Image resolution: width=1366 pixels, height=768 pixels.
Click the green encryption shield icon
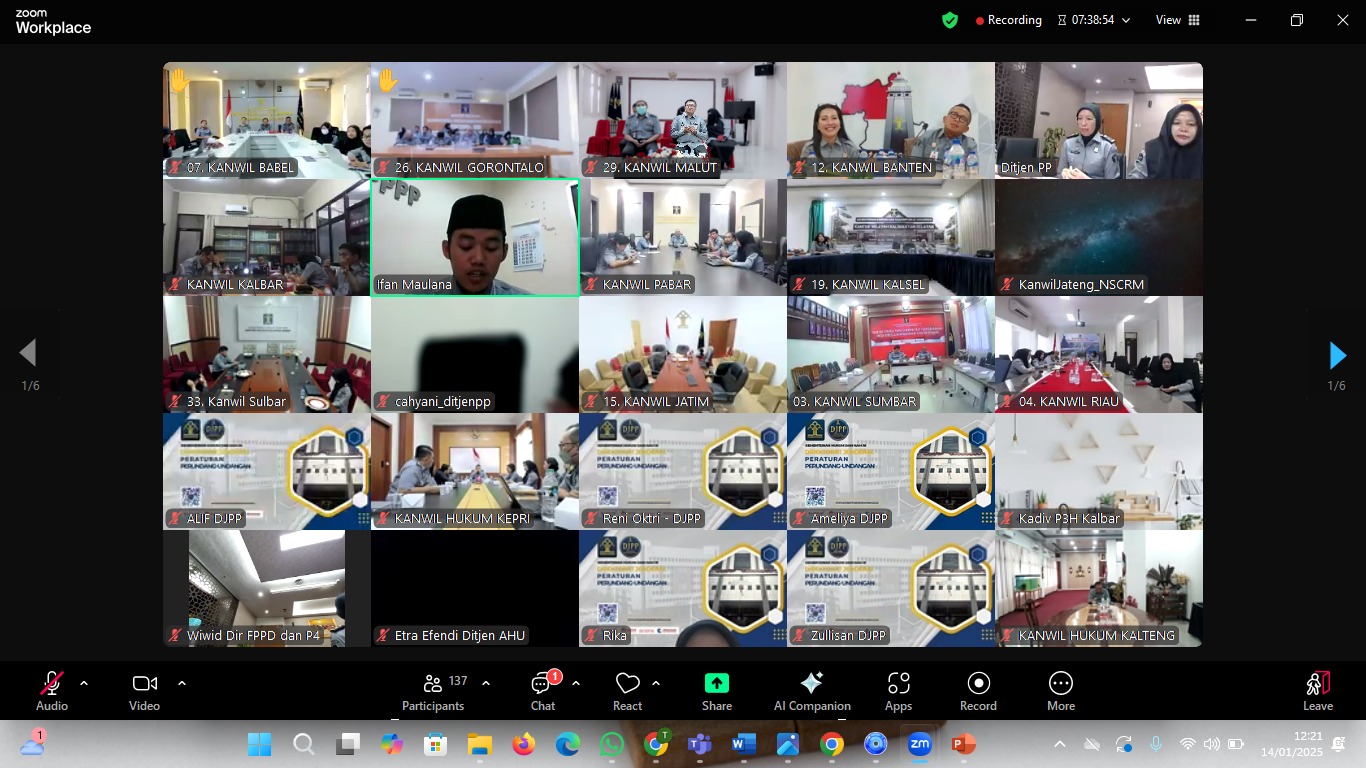[x=950, y=20]
